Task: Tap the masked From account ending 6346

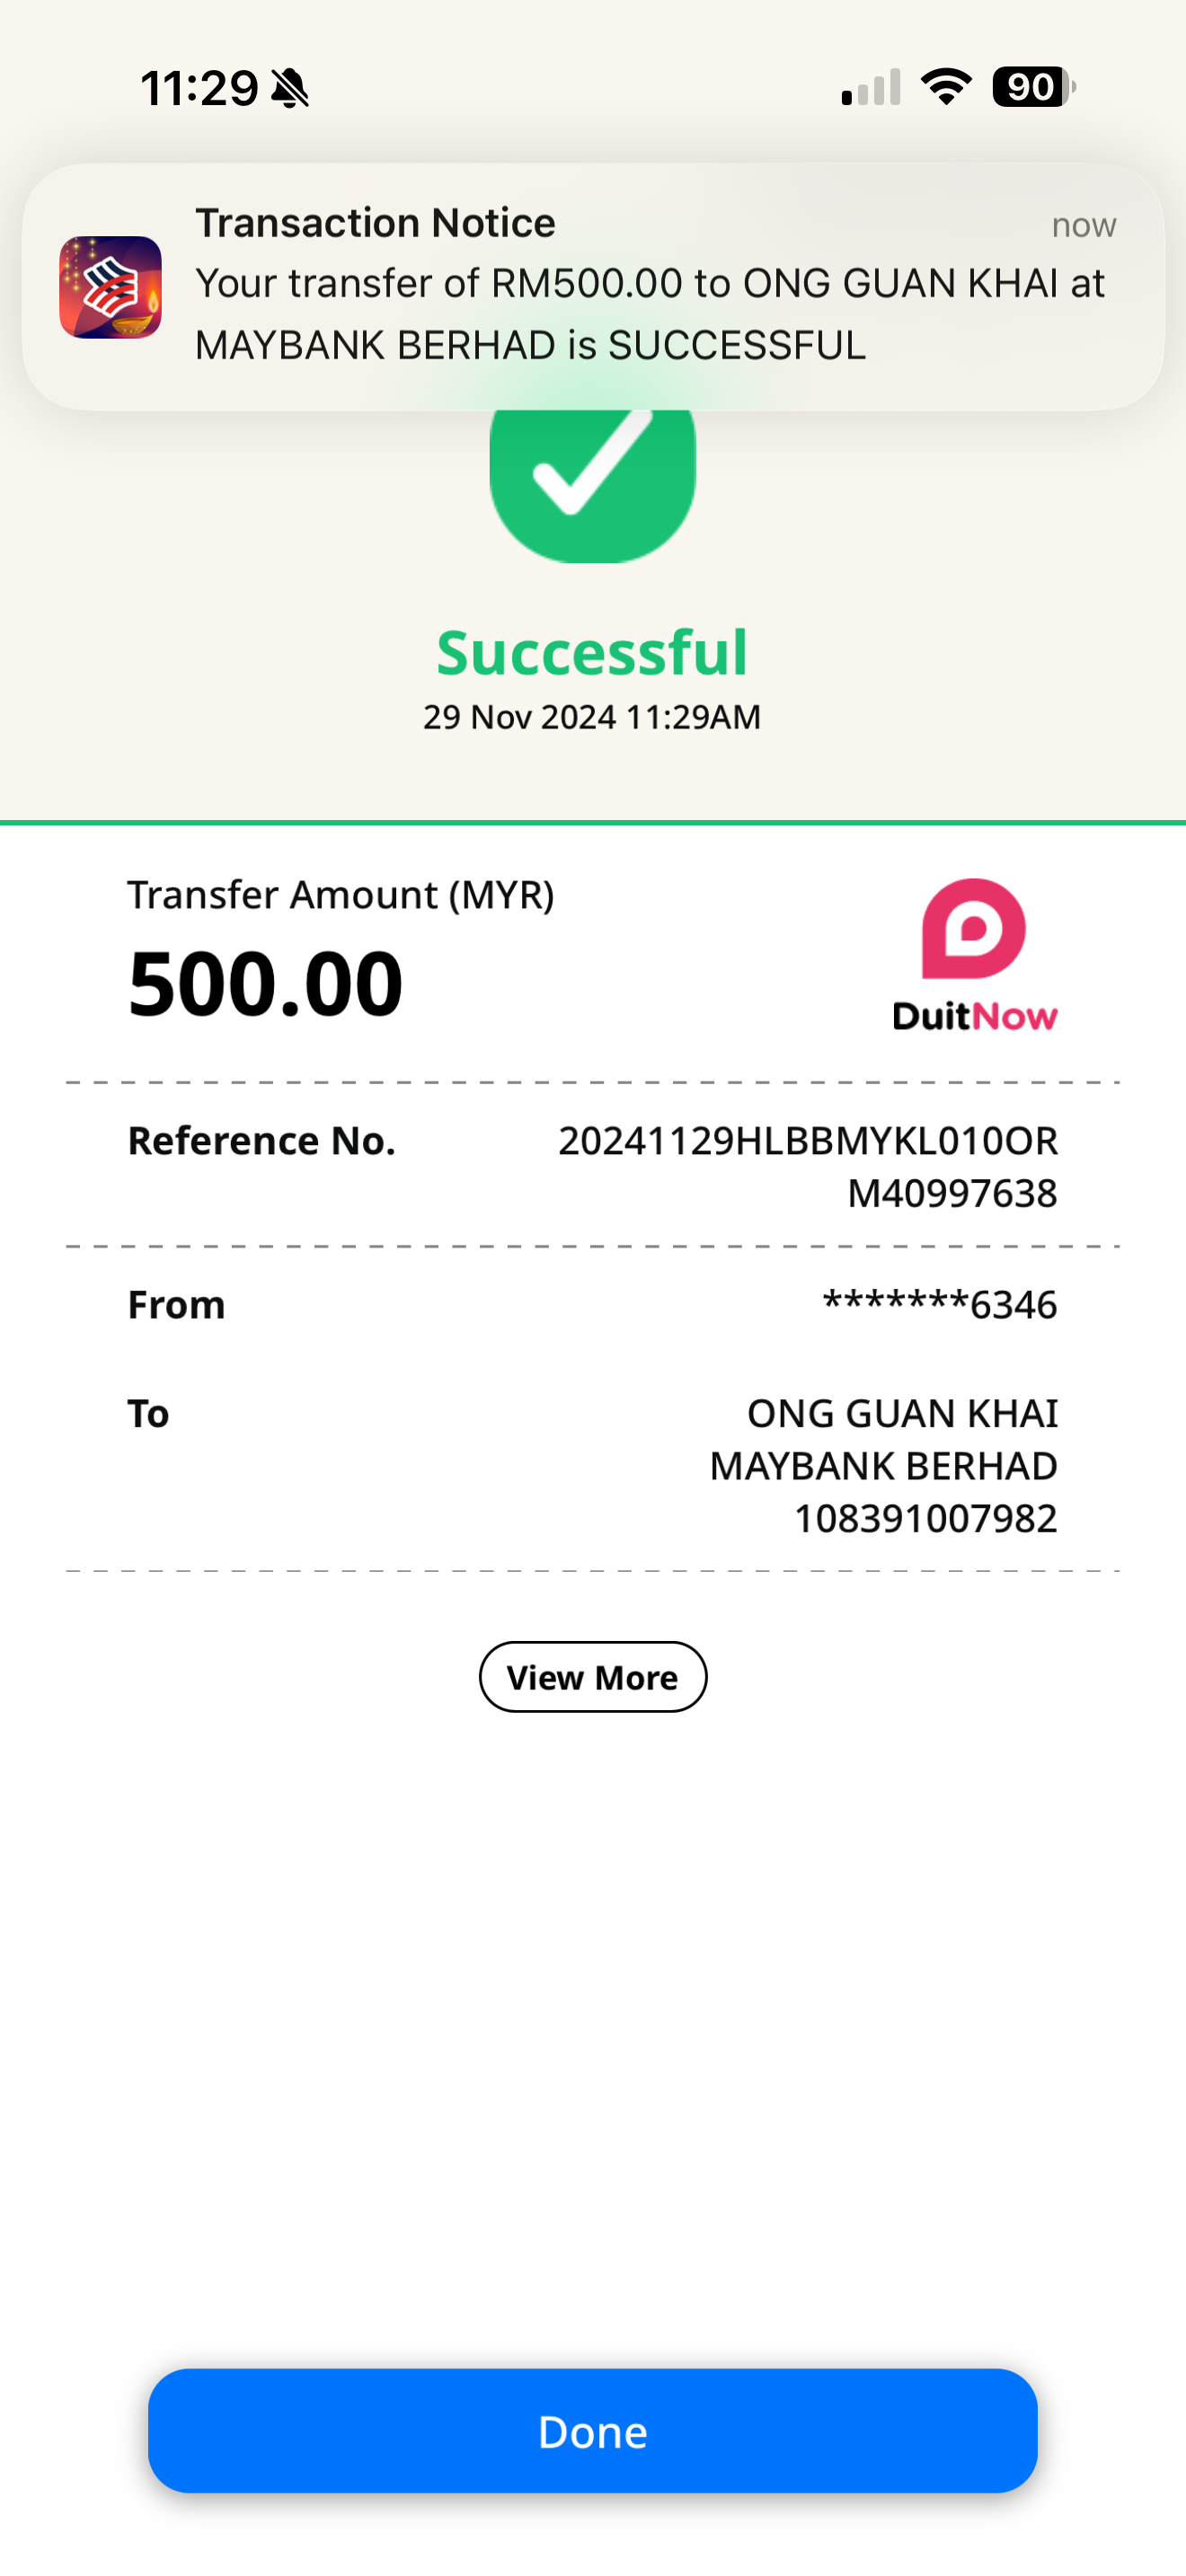Action: (x=939, y=1305)
